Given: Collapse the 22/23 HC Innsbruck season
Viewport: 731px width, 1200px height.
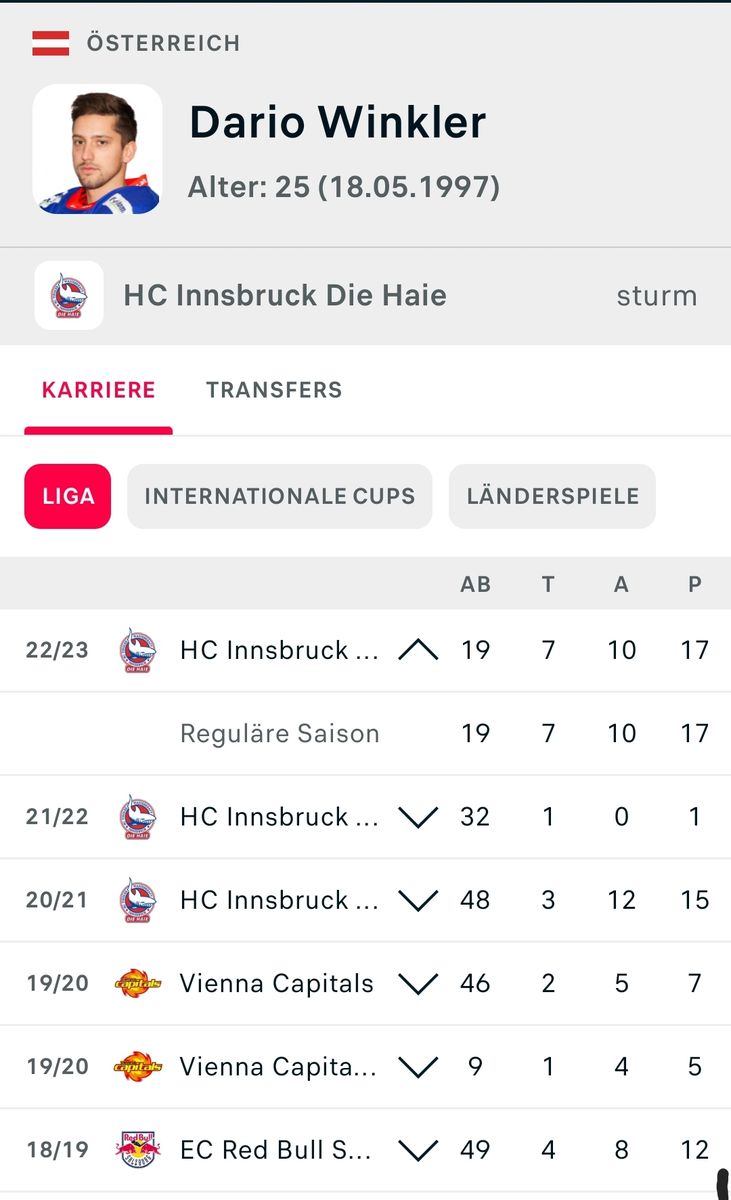Looking at the screenshot, I should tap(418, 650).
